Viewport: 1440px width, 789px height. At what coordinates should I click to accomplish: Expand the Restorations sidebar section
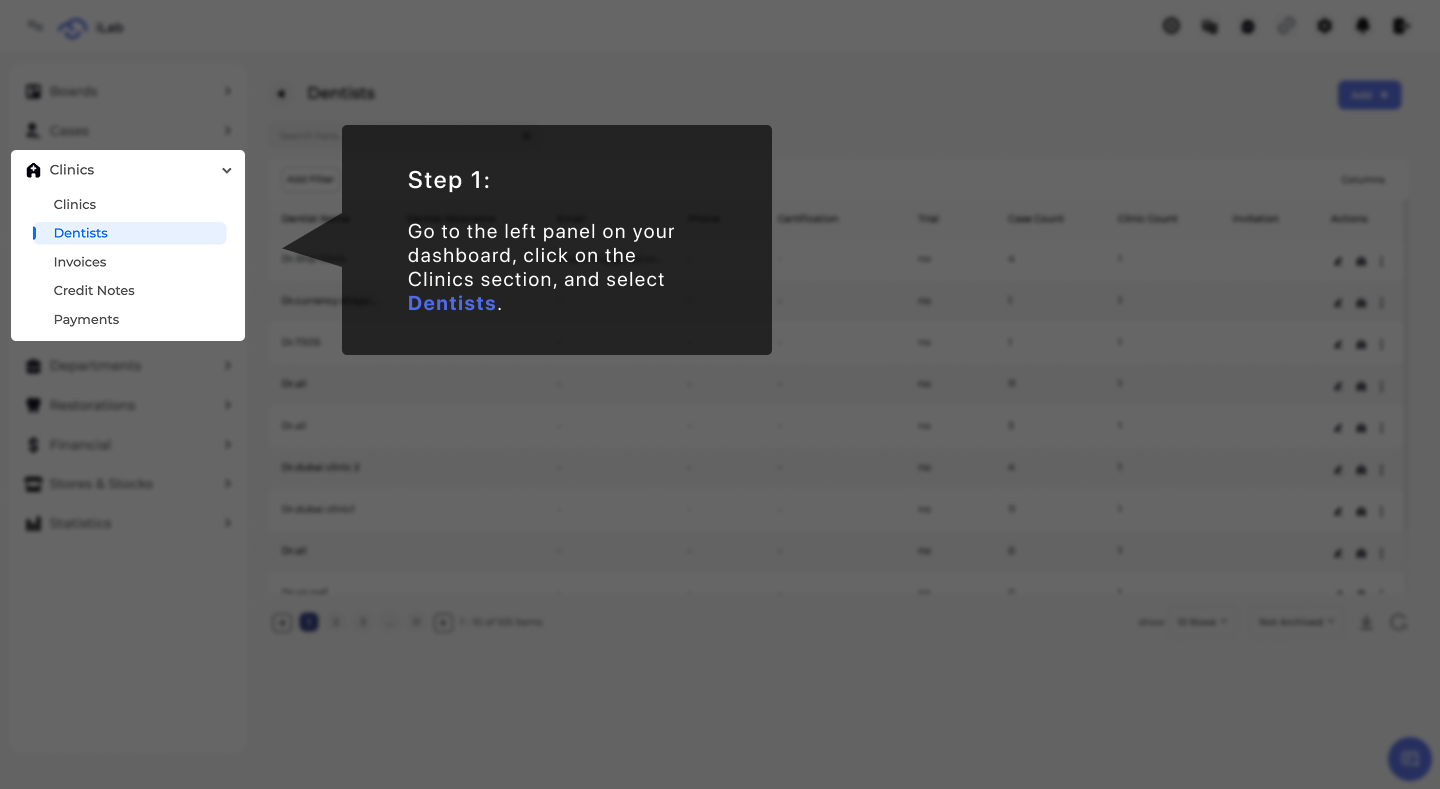(128, 405)
